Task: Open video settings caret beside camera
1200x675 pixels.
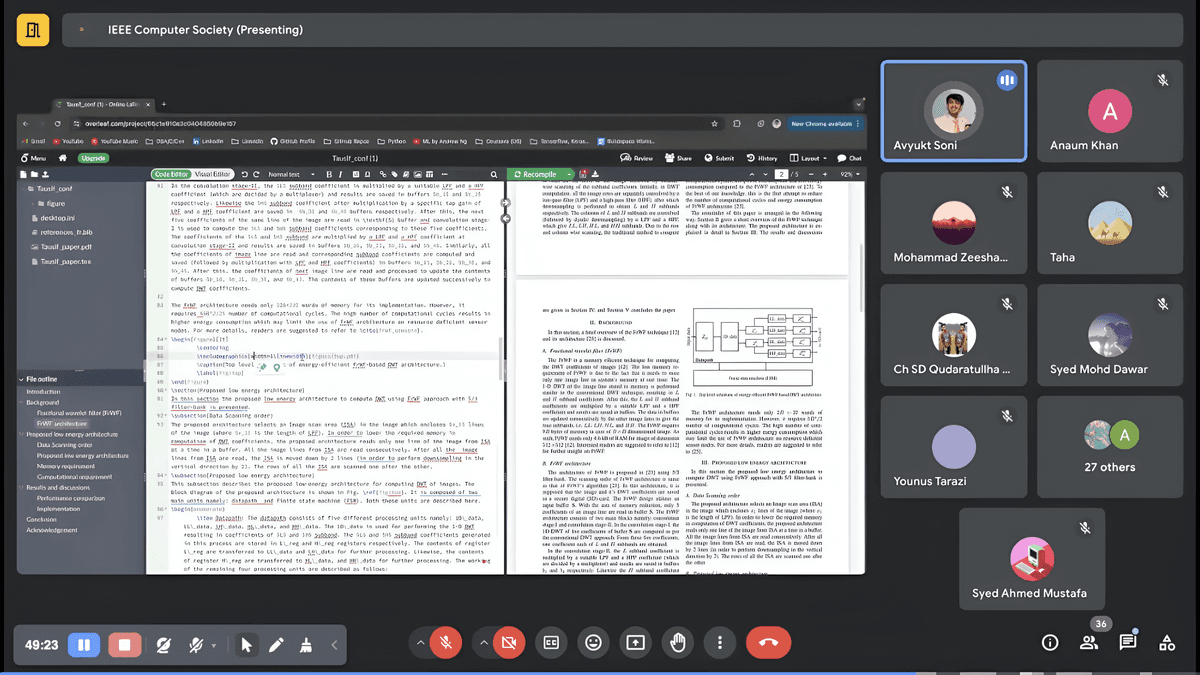Action: (x=485, y=643)
